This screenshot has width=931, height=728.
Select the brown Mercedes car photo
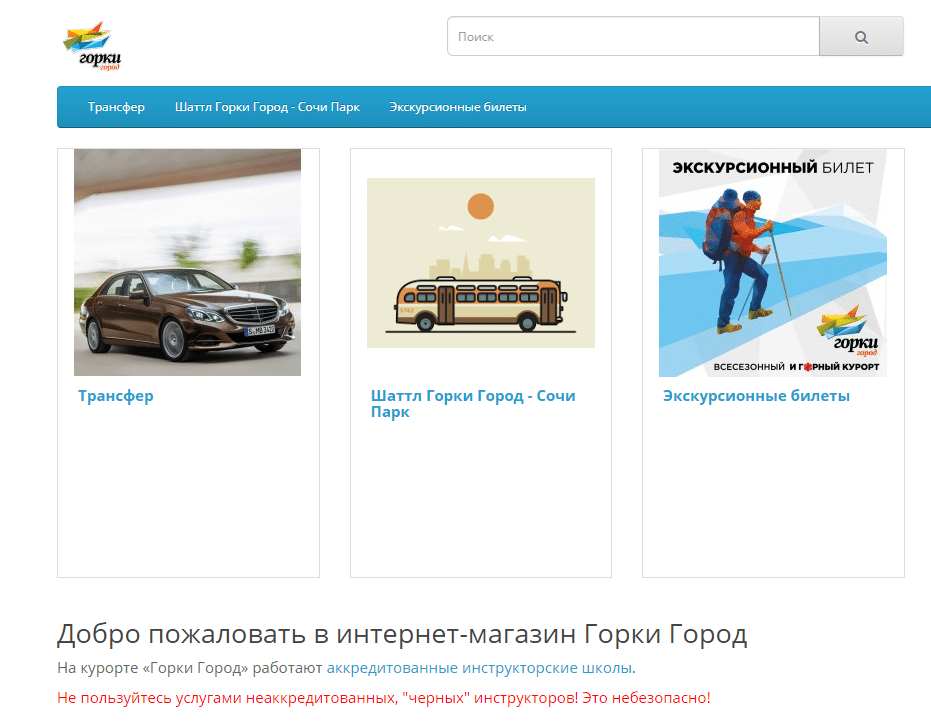click(187, 262)
